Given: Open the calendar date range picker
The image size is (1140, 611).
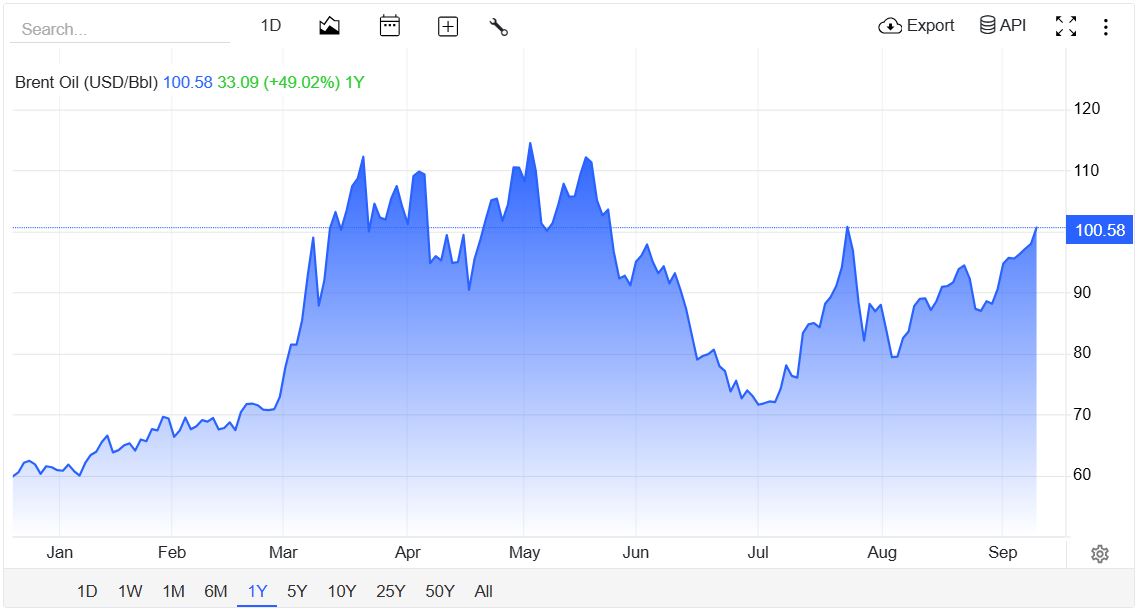Looking at the screenshot, I should pyautogui.click(x=390, y=26).
